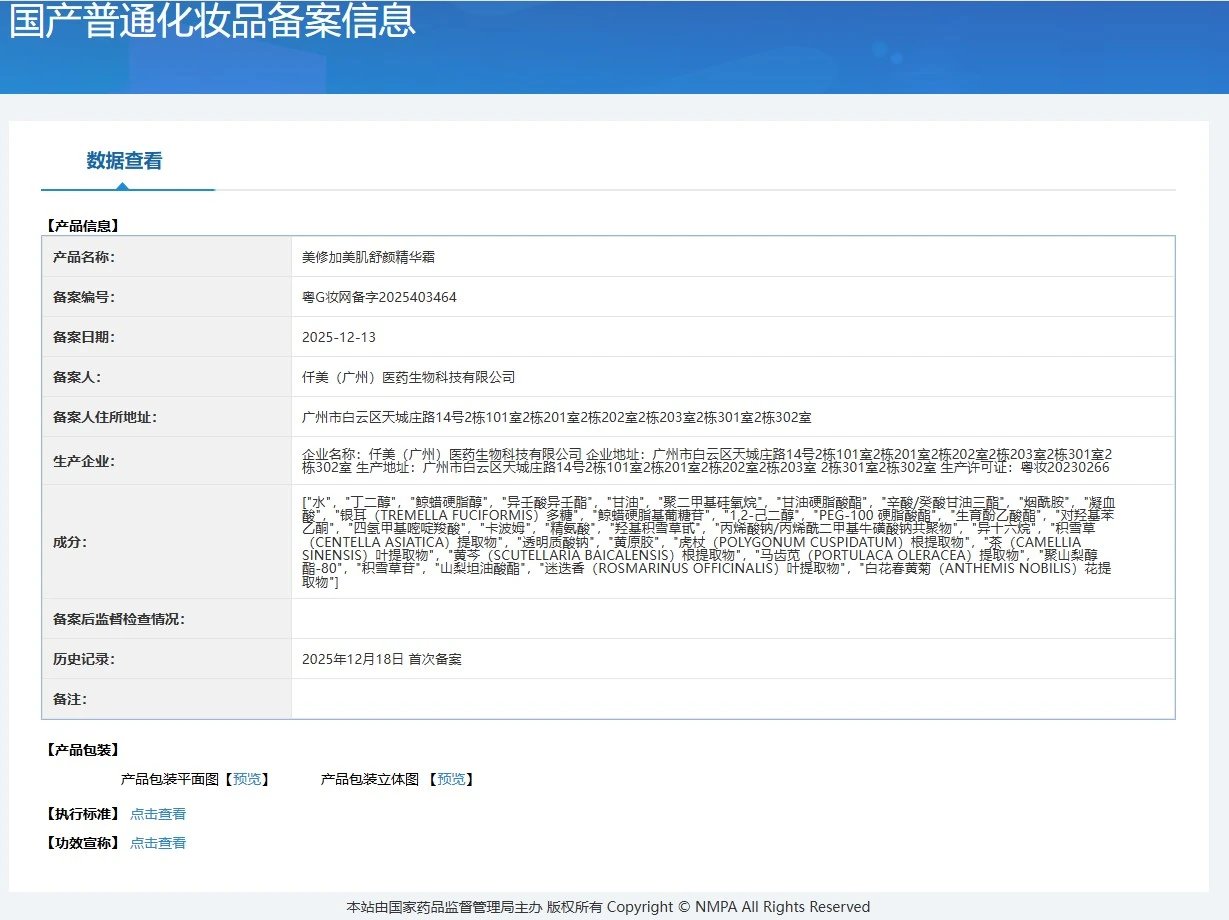
Task: Click the NMPA copyright footer text
Action: [608, 907]
